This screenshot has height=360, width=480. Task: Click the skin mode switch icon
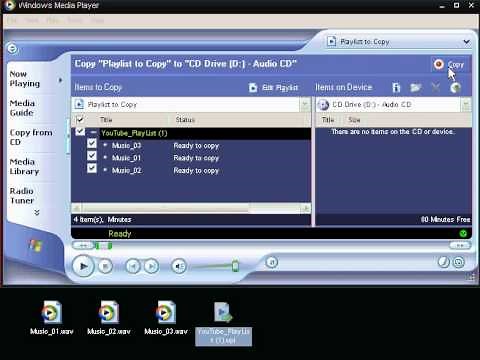coord(459,262)
